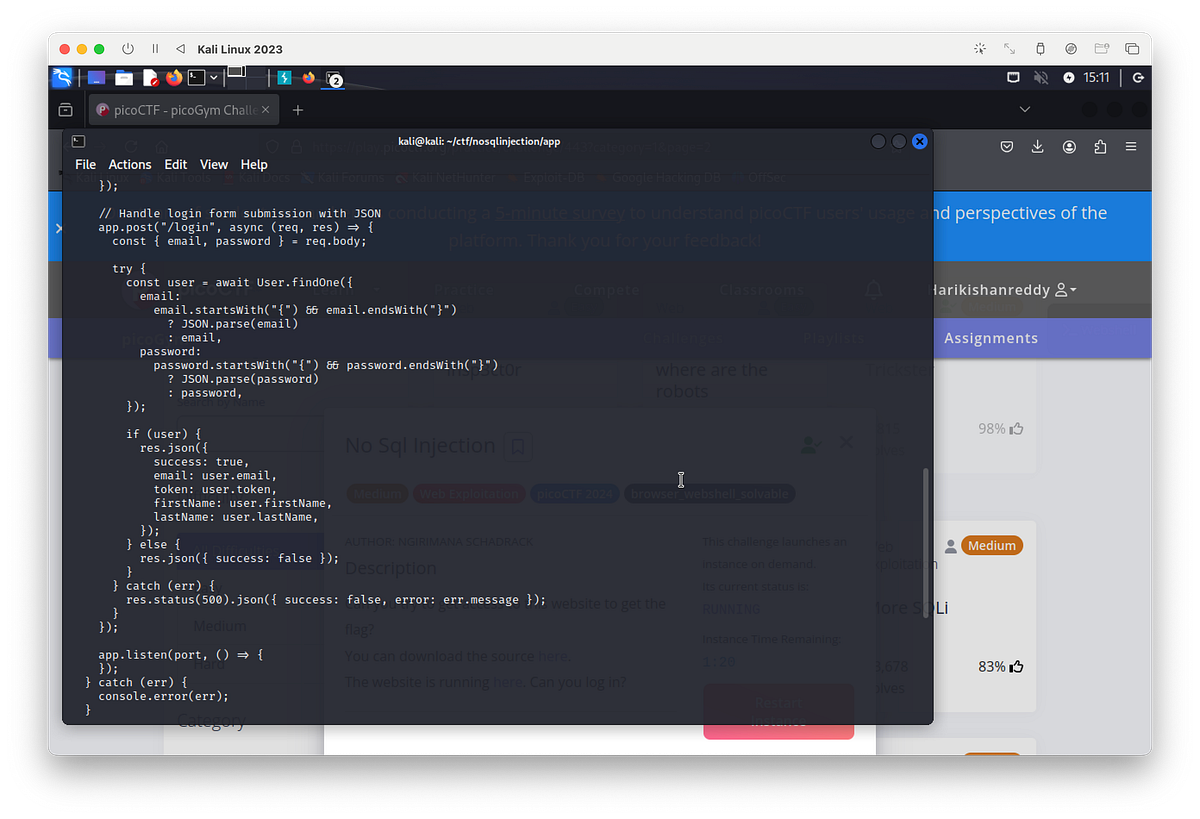Switch to the Assignments tab
This screenshot has width=1200, height=819.
tap(990, 338)
